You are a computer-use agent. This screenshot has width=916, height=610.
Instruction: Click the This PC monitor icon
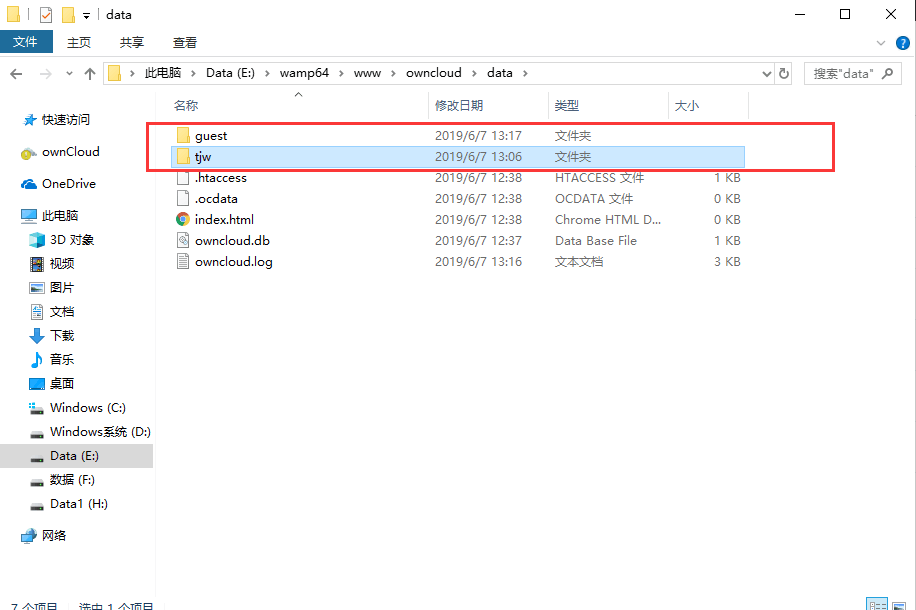pos(29,216)
